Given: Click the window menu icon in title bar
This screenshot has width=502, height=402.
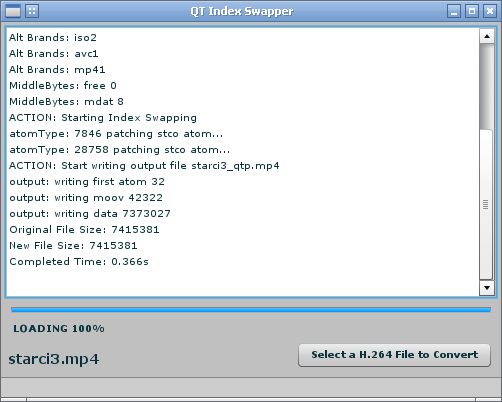Looking at the screenshot, I should click(x=13, y=11).
